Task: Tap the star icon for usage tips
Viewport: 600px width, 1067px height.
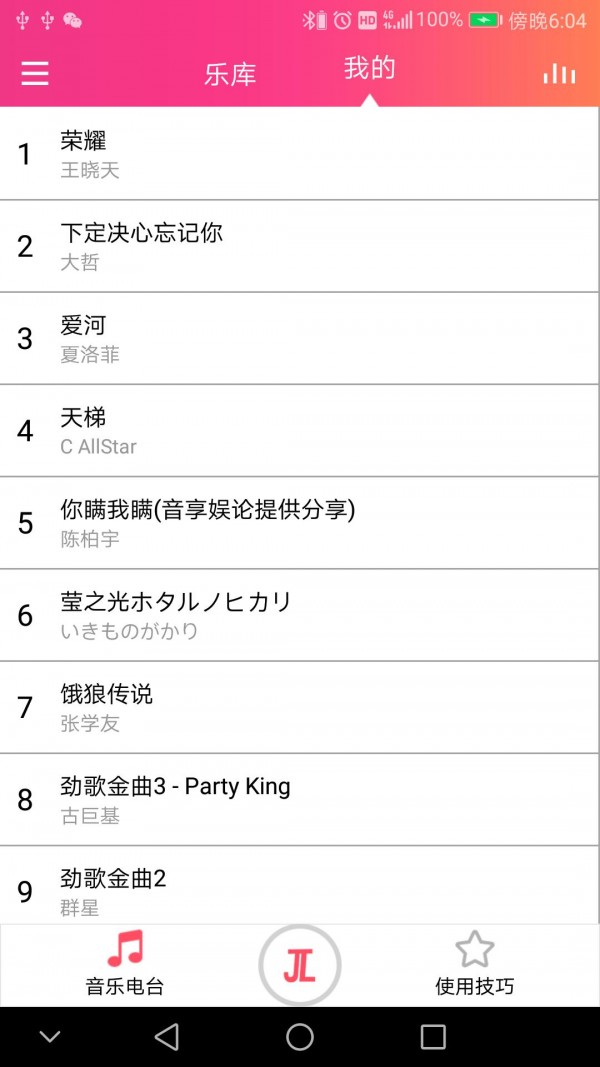Action: click(474, 949)
